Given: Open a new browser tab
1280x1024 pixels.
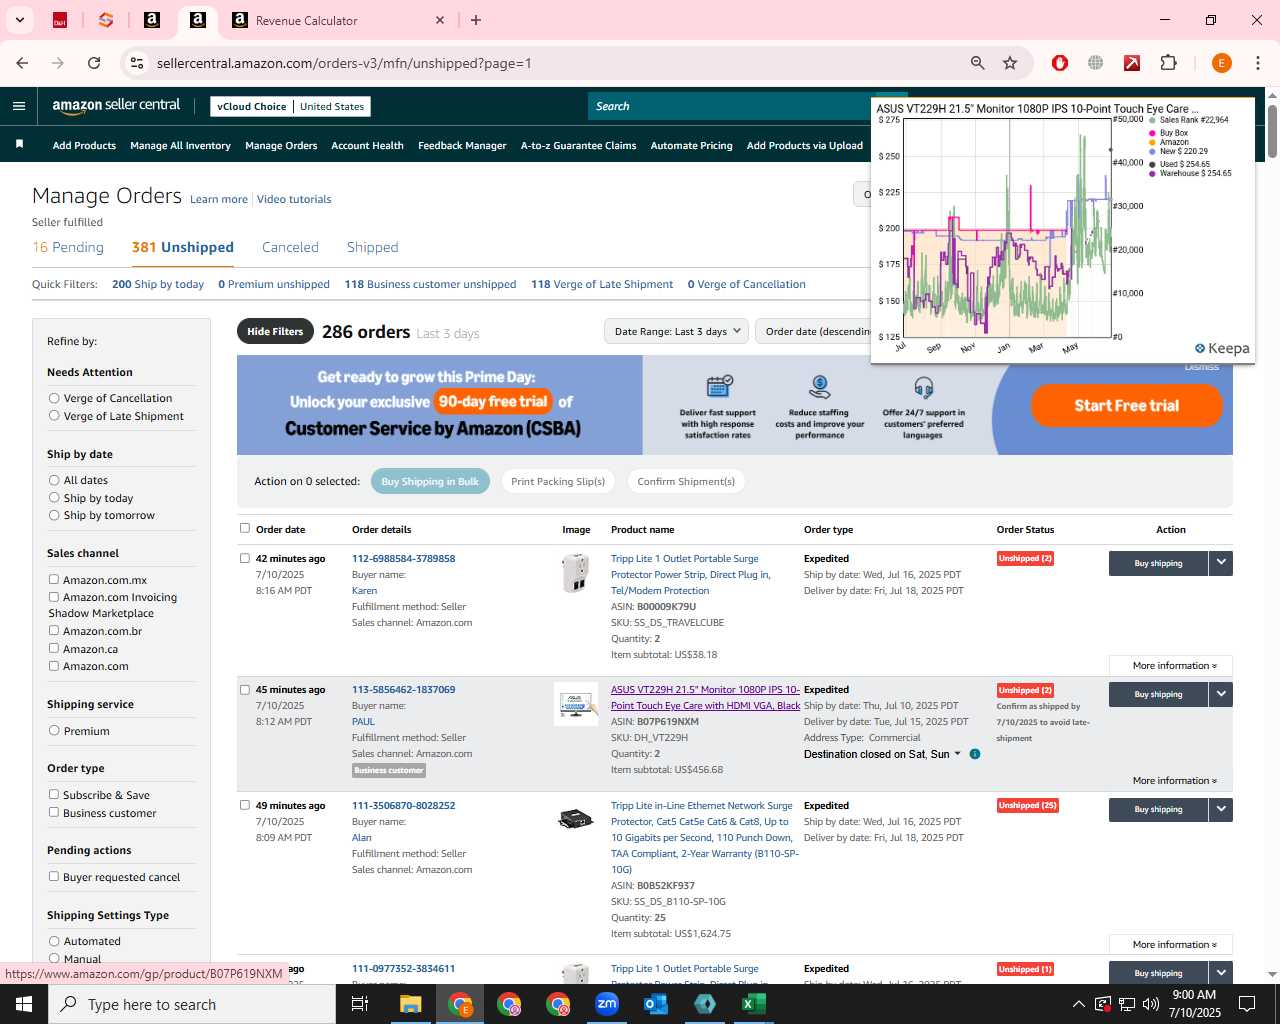Looking at the screenshot, I should tap(476, 20).
